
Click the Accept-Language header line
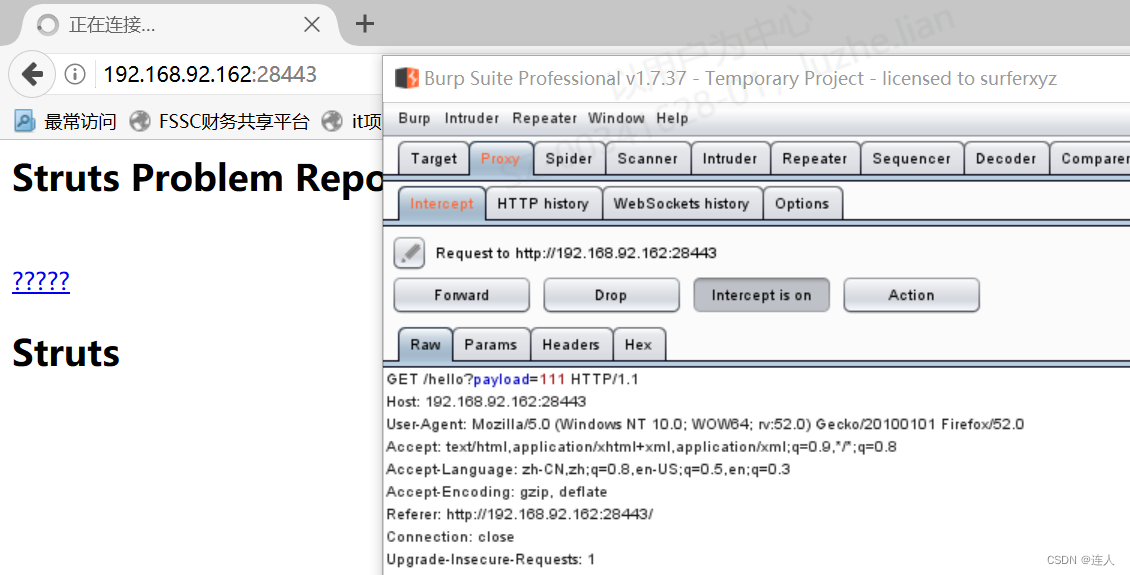click(588, 469)
